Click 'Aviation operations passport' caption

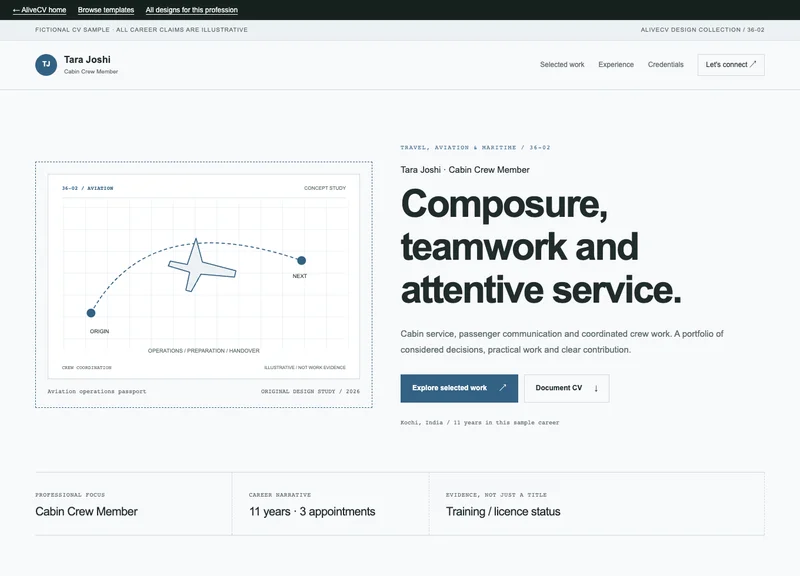point(96,391)
